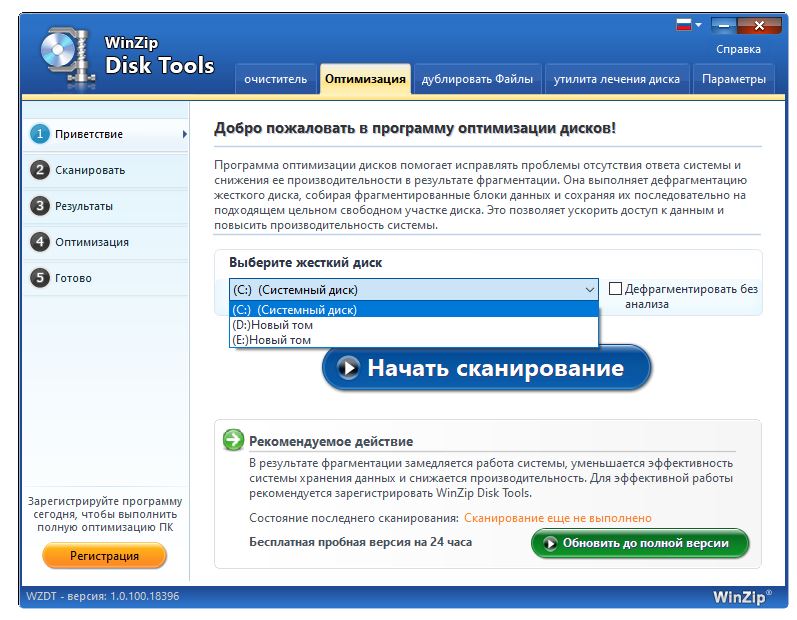Click the Выберите жесткий диск label
797x620 pixels.
tap(305, 263)
